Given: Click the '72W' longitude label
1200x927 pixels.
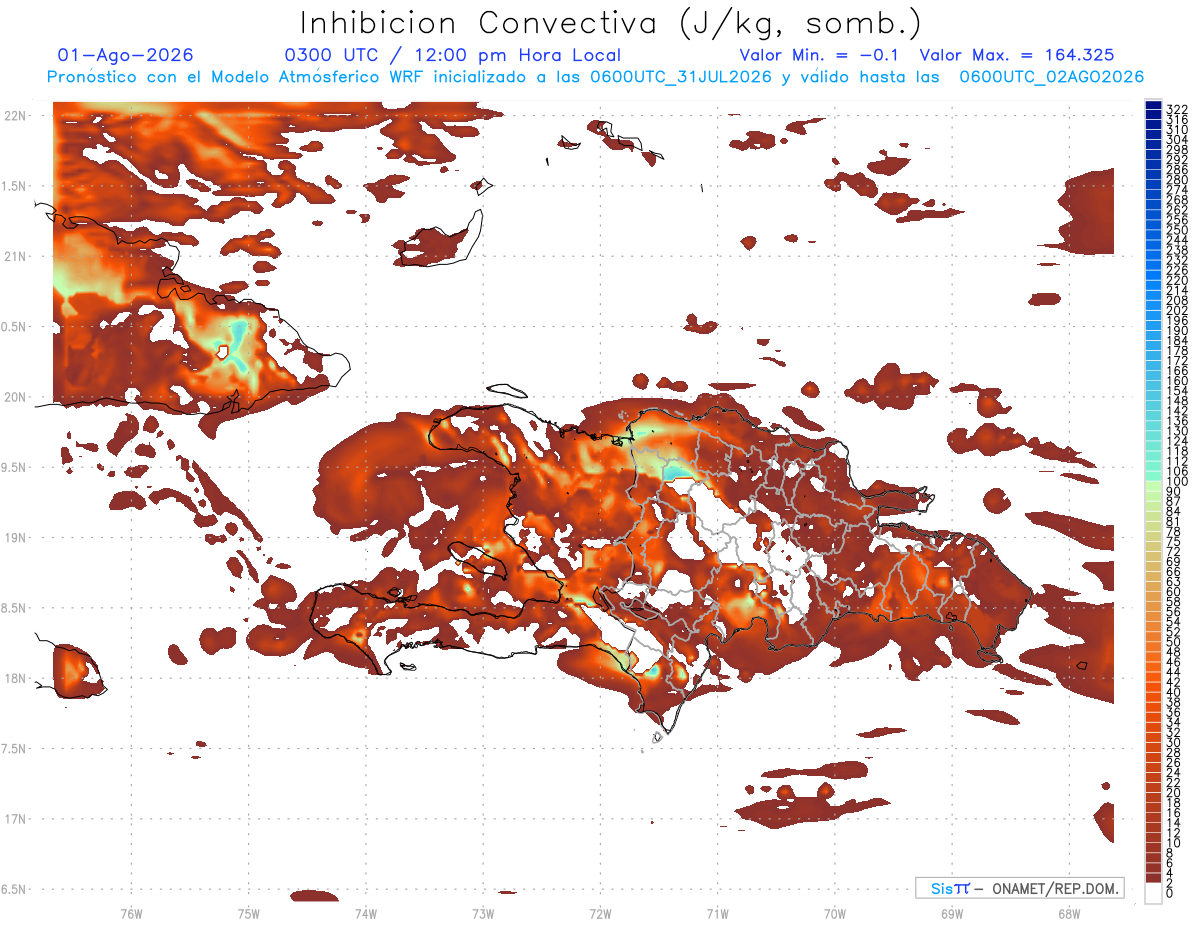Looking at the screenshot, I should click(600, 913).
